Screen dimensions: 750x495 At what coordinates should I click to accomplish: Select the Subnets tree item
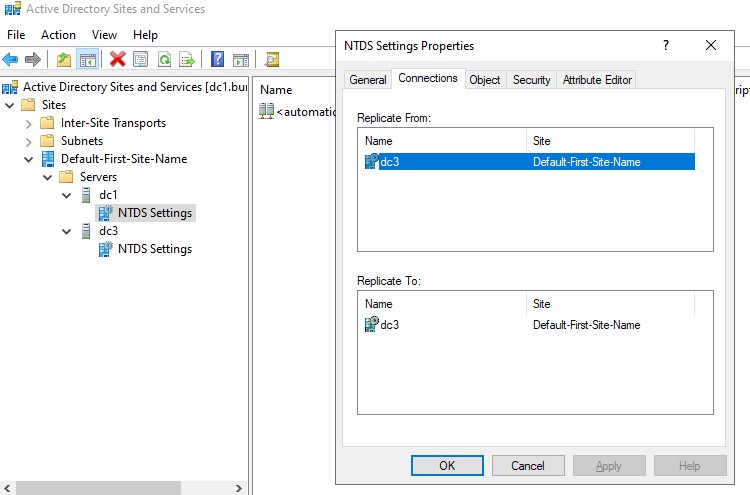[82, 141]
